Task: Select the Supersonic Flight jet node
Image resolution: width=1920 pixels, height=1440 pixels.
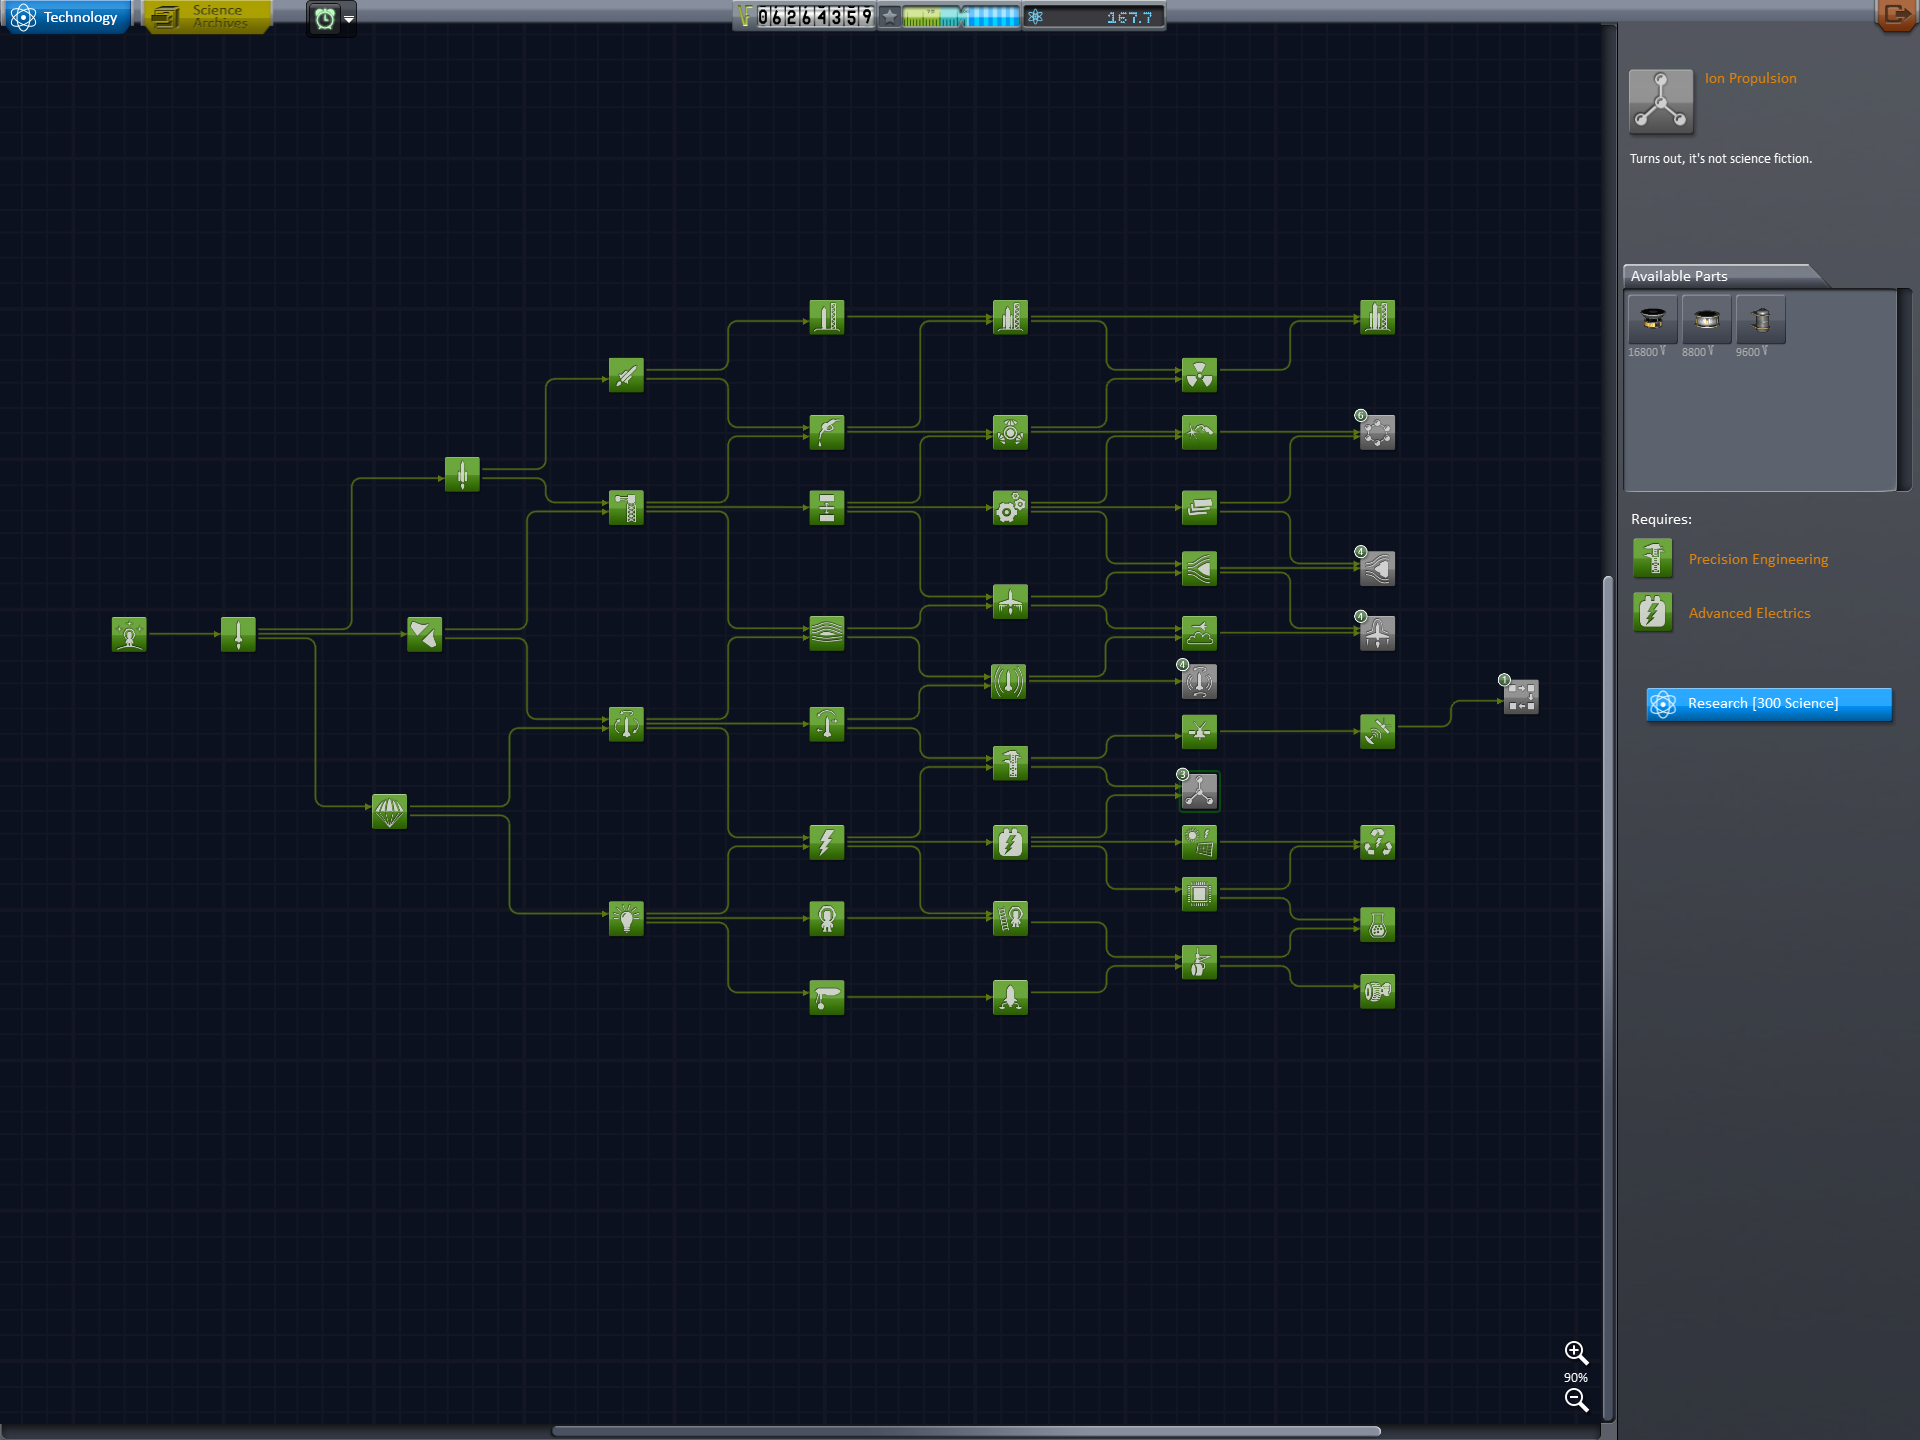Action: tap(1010, 601)
